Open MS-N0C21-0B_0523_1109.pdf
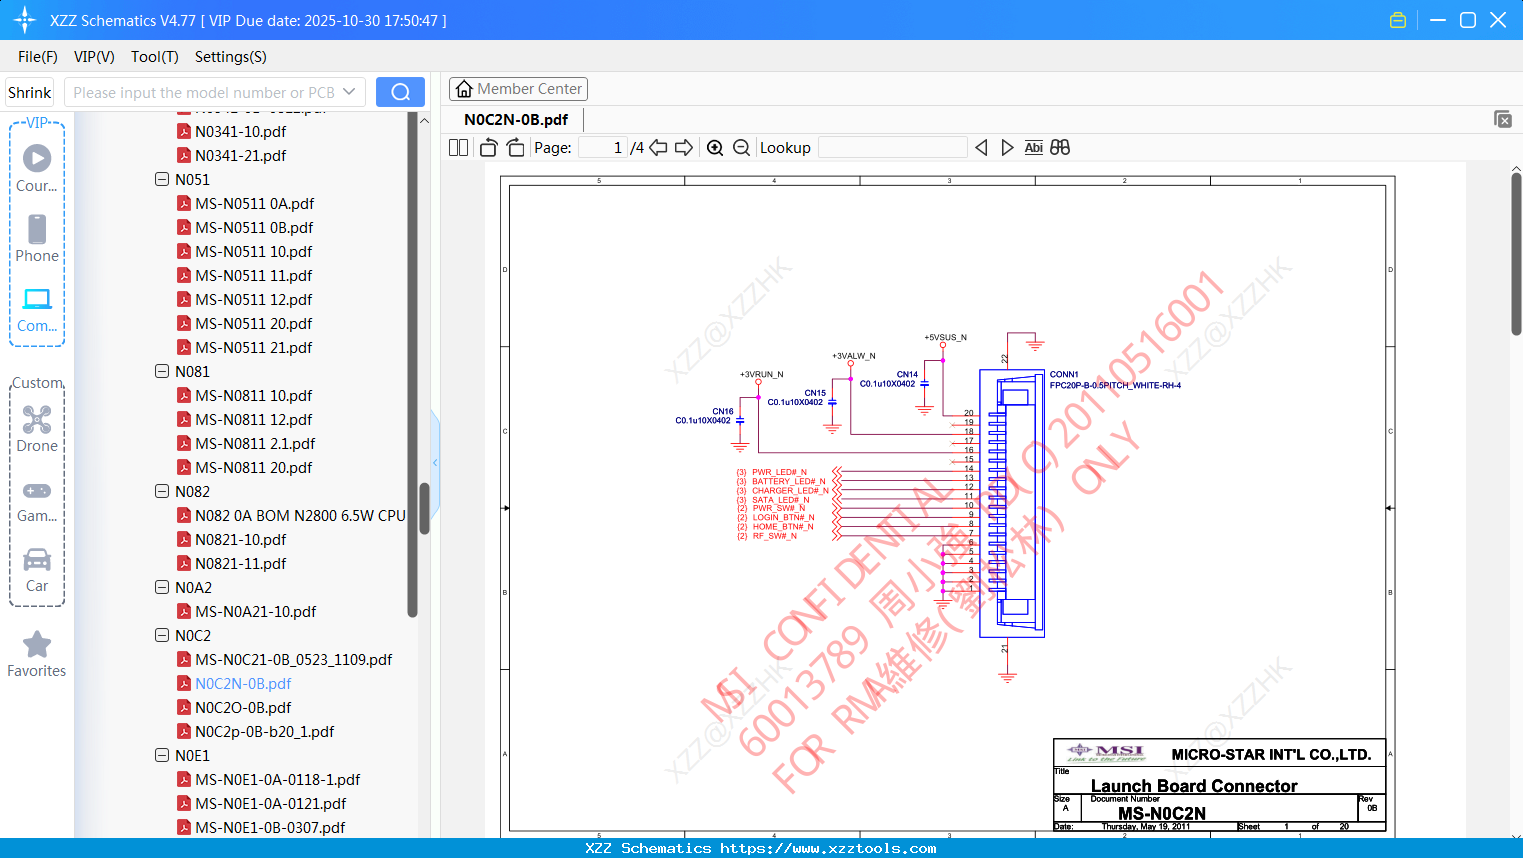The width and height of the screenshot is (1523, 858). [294, 660]
